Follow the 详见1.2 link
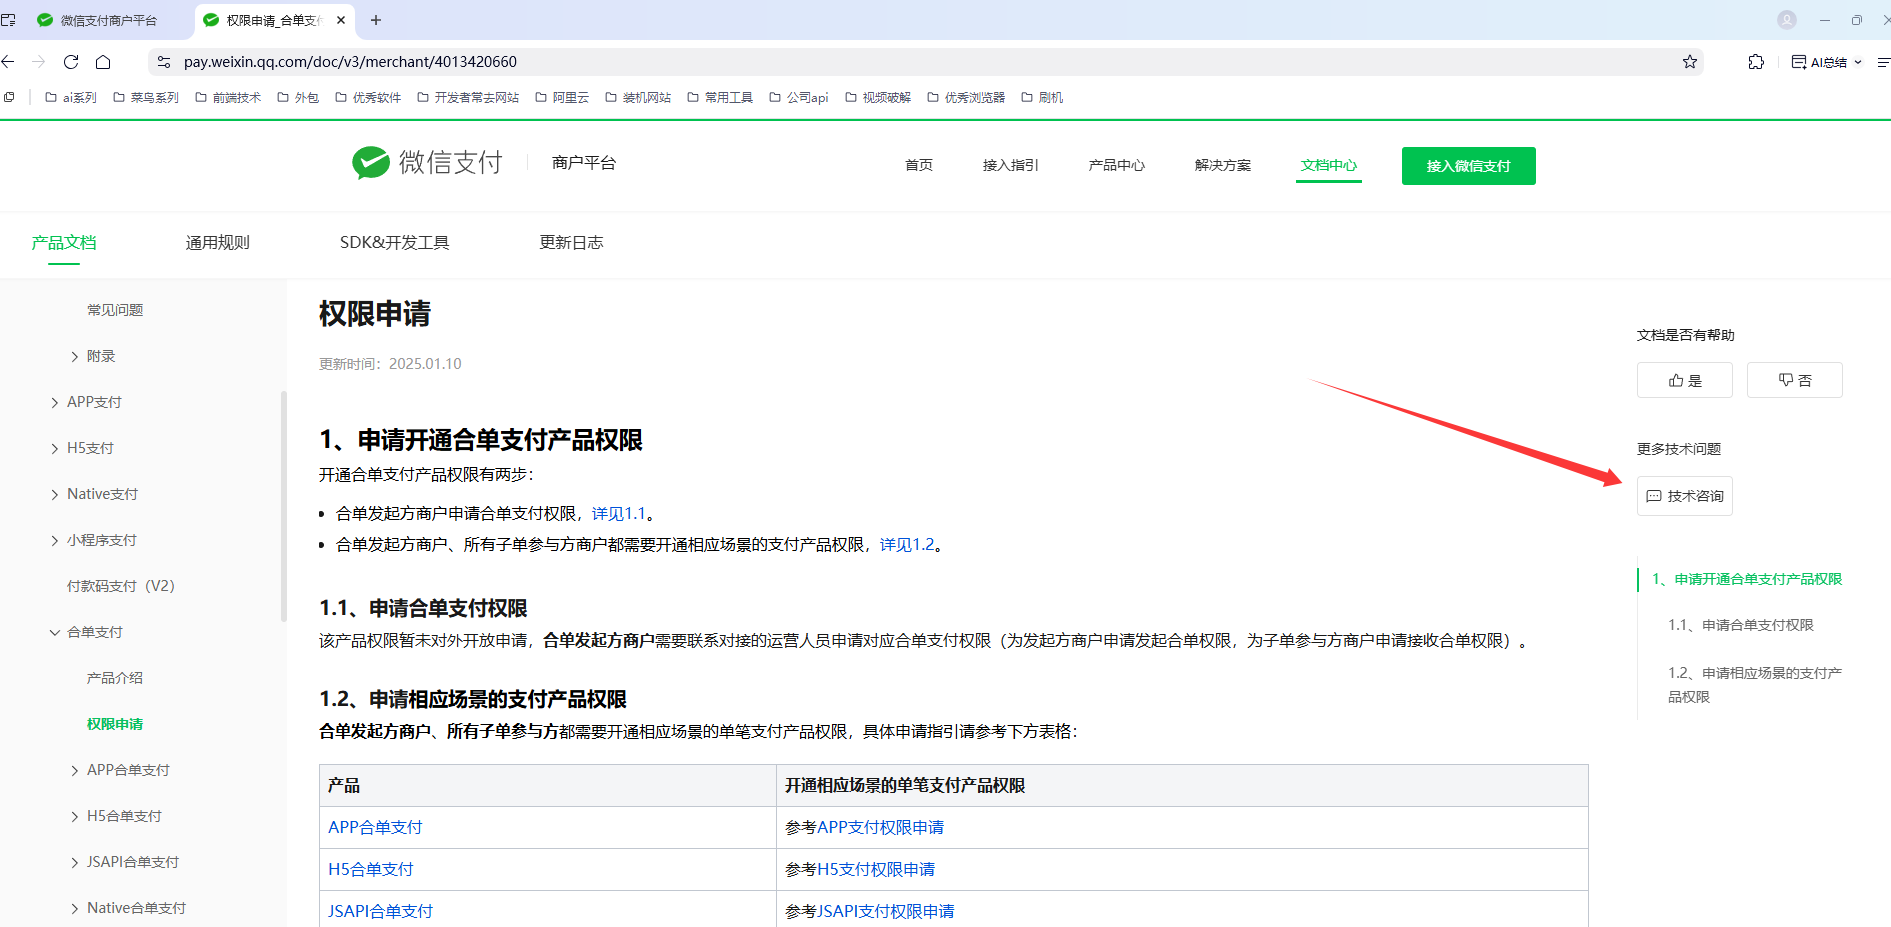Viewport: 1891px width, 927px height. [907, 545]
